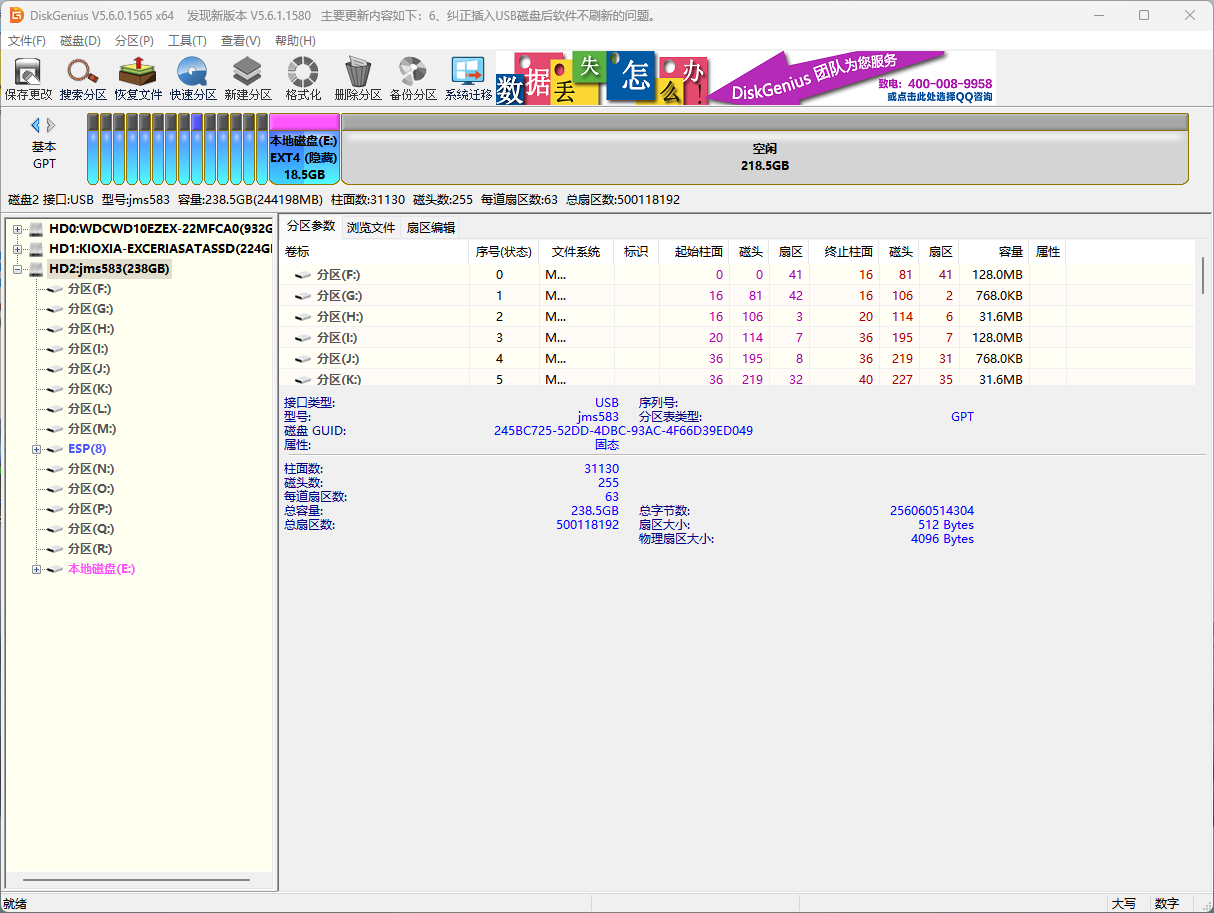Expand the HD0:WDCWD10EZEX disk tree node
Screen dimensions: 1214x913
tap(17, 229)
